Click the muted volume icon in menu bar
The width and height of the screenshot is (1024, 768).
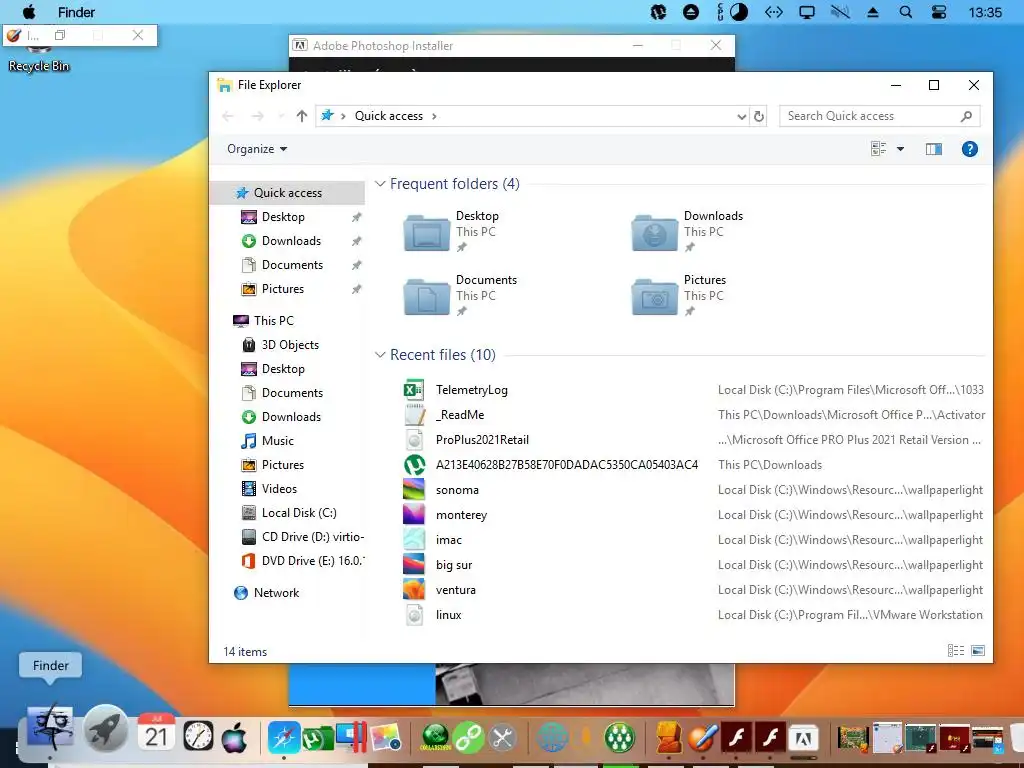840,12
